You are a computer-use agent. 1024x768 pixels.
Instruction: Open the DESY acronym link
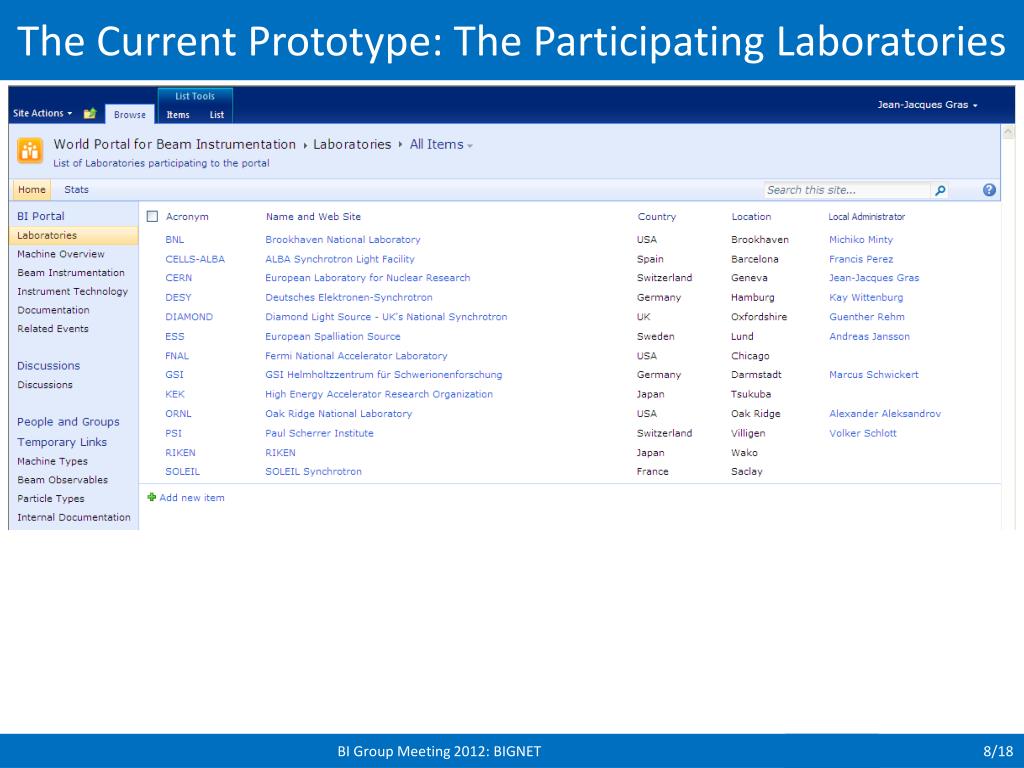178,297
